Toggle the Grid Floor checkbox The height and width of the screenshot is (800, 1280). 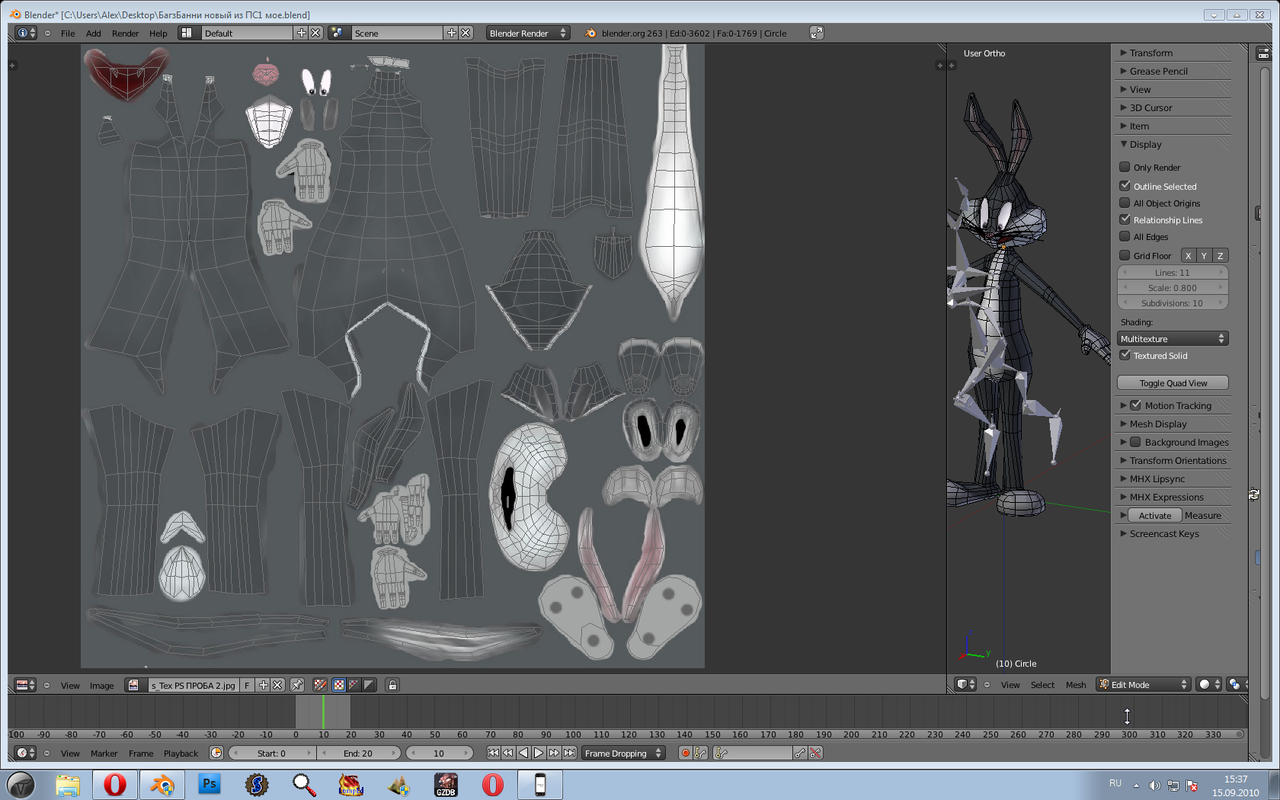[x=1125, y=255]
